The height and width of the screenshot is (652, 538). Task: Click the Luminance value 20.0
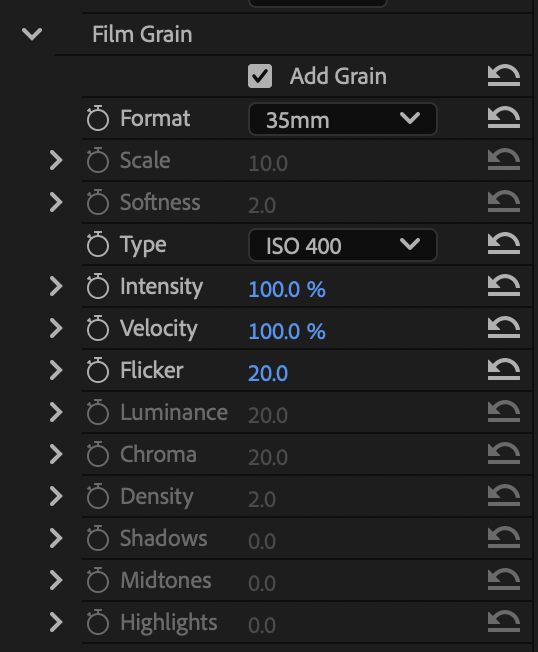click(268, 415)
